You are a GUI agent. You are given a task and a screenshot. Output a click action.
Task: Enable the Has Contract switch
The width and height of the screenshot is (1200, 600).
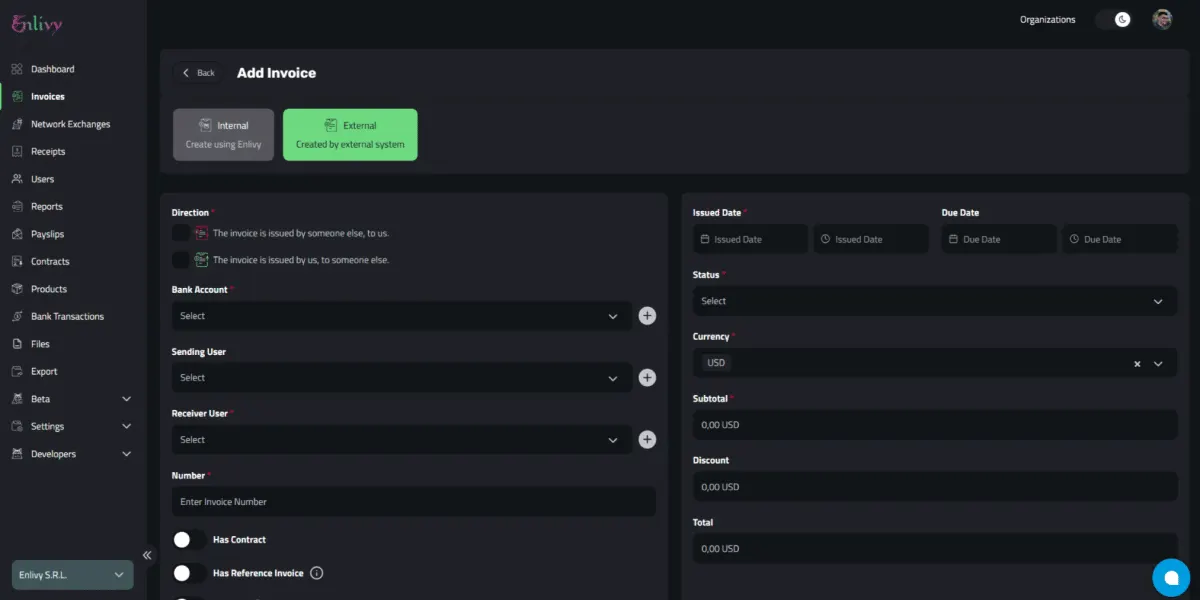pos(189,540)
